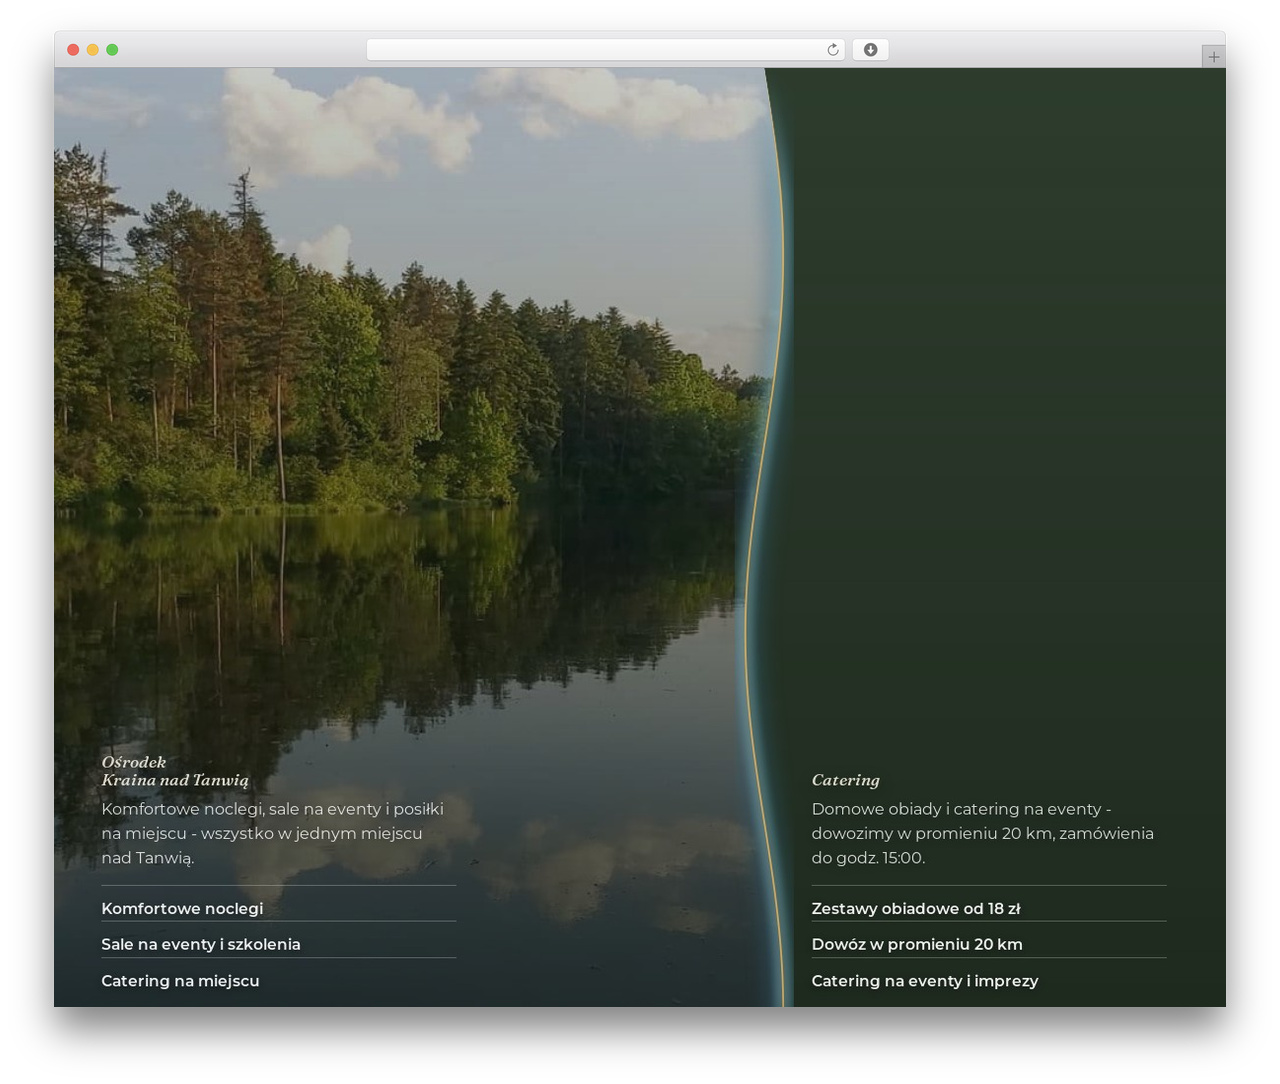Open the Komfortowe noclegi link
Image resolution: width=1280 pixels, height=1084 pixels.
pyautogui.click(x=182, y=908)
